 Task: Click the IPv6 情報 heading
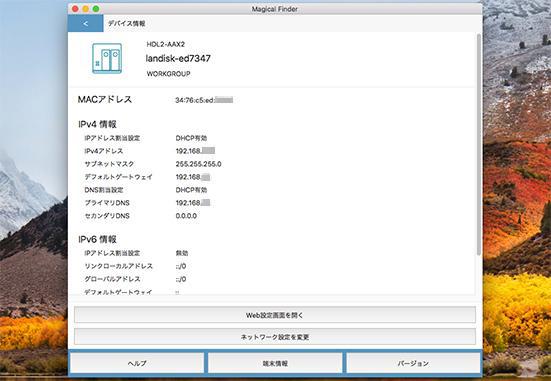pyautogui.click(x=97, y=239)
